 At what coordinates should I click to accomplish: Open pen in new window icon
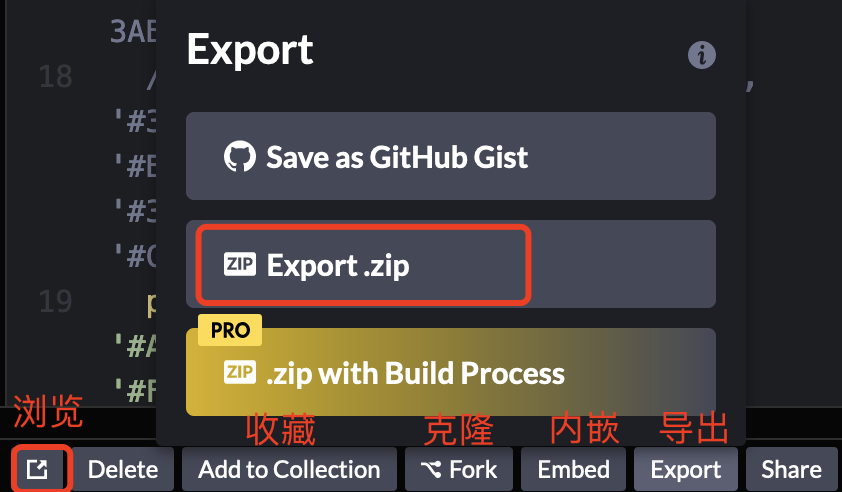[x=38, y=469]
